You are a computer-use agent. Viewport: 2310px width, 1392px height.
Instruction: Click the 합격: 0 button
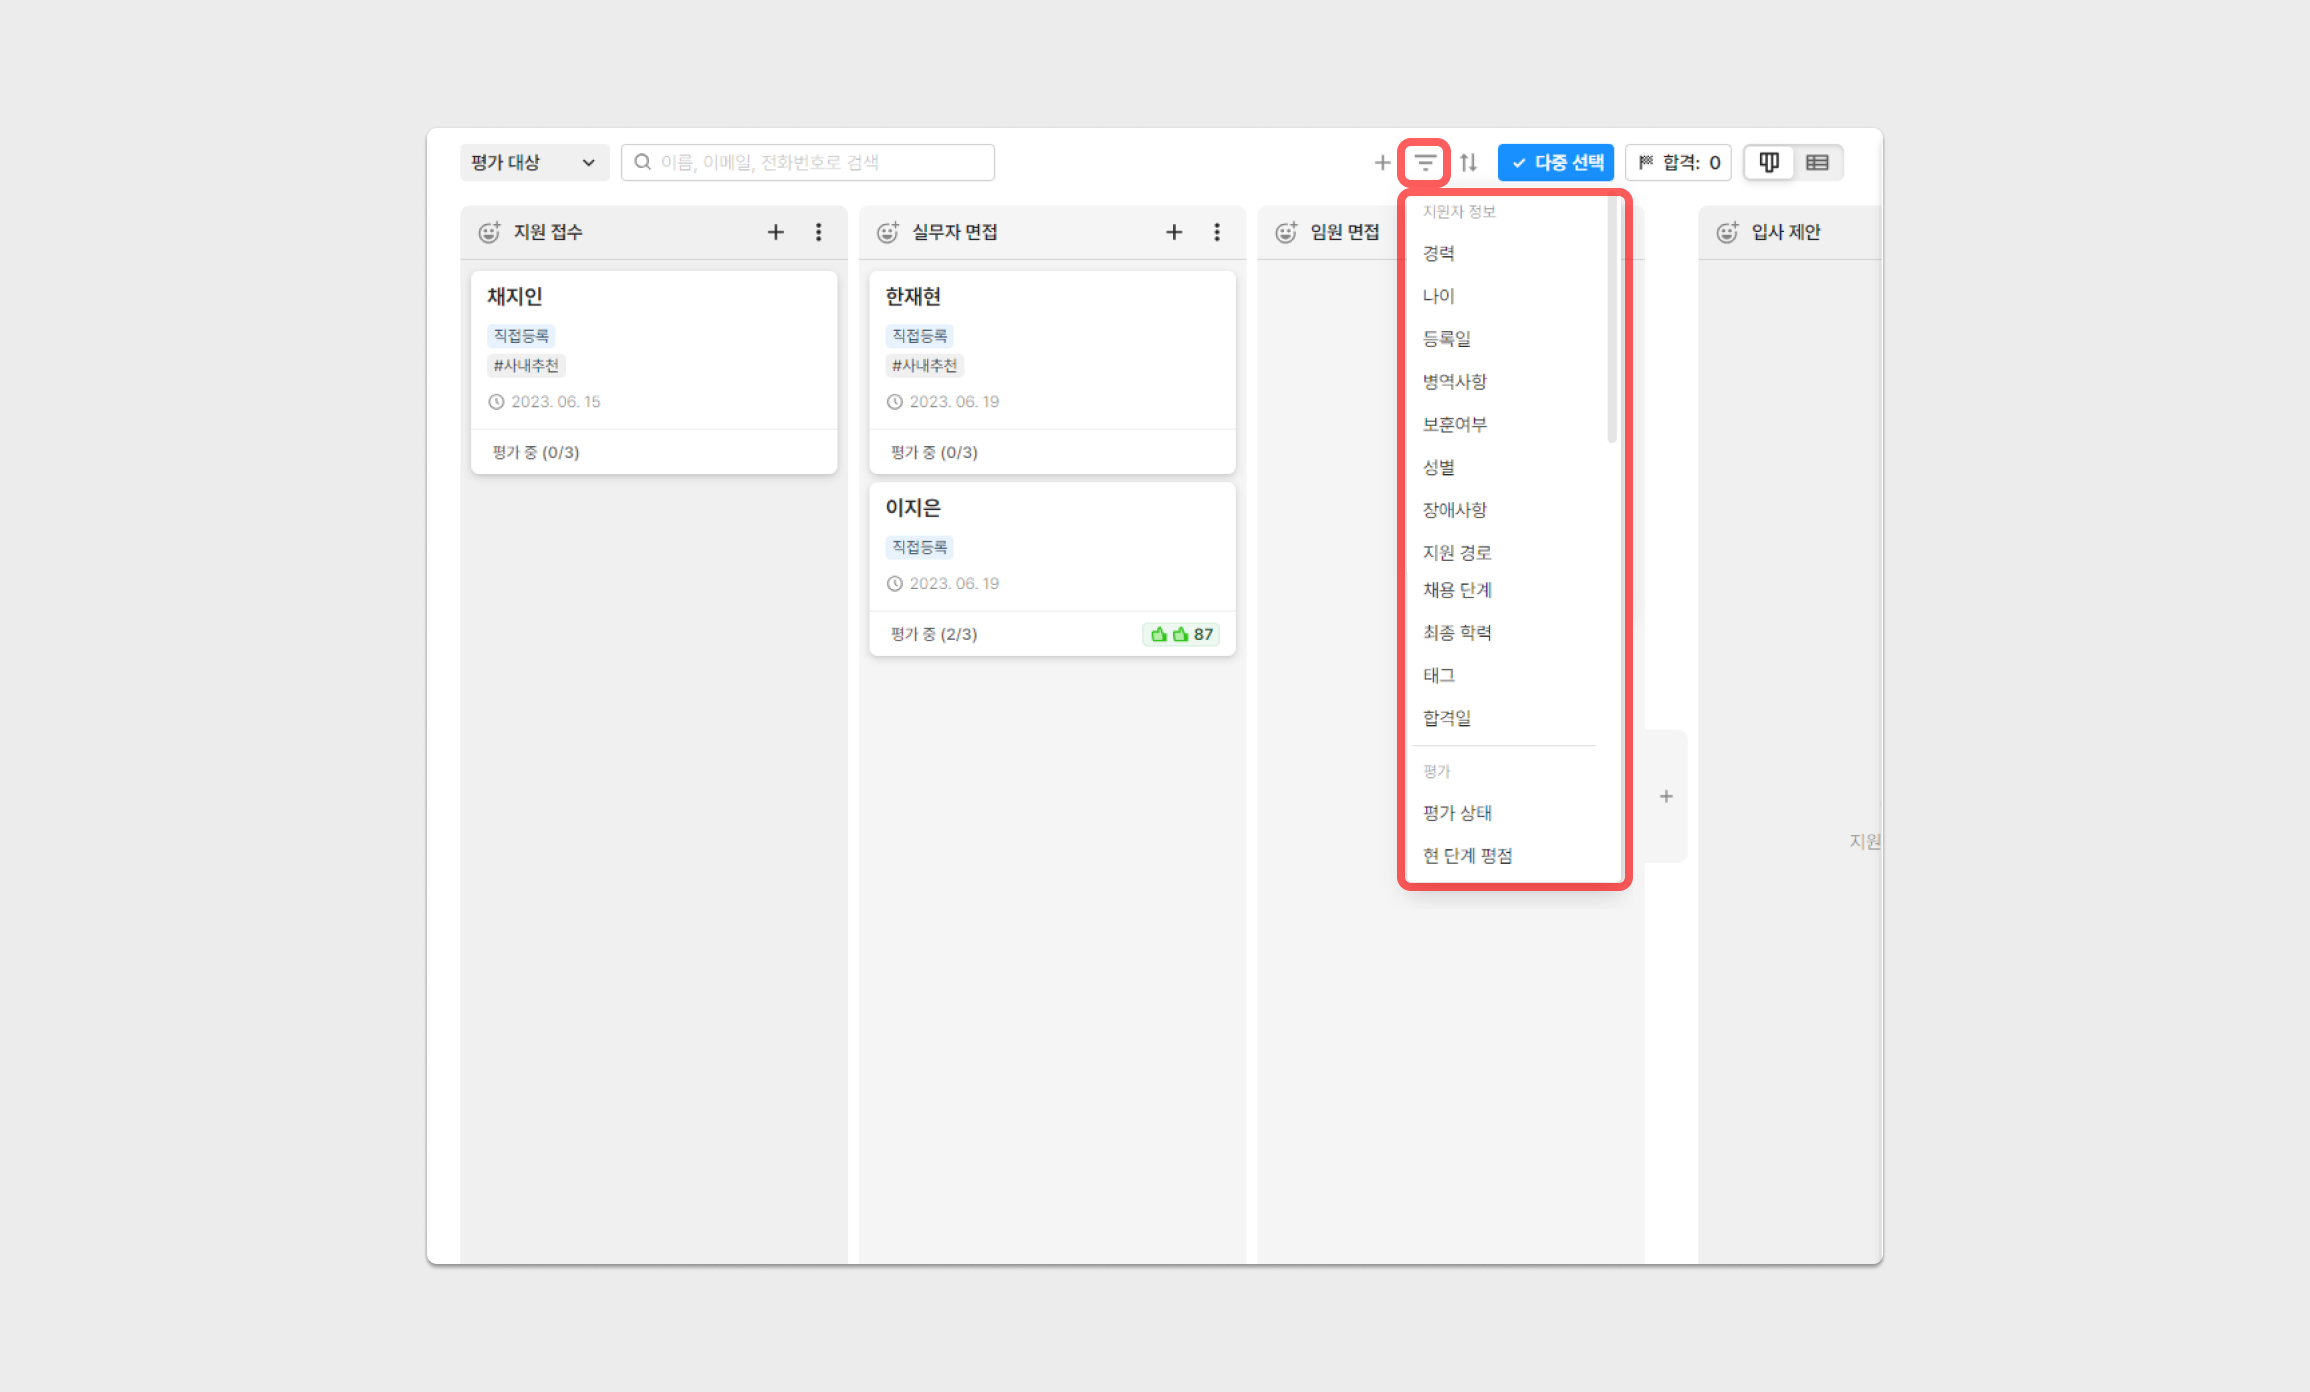pyautogui.click(x=1679, y=162)
